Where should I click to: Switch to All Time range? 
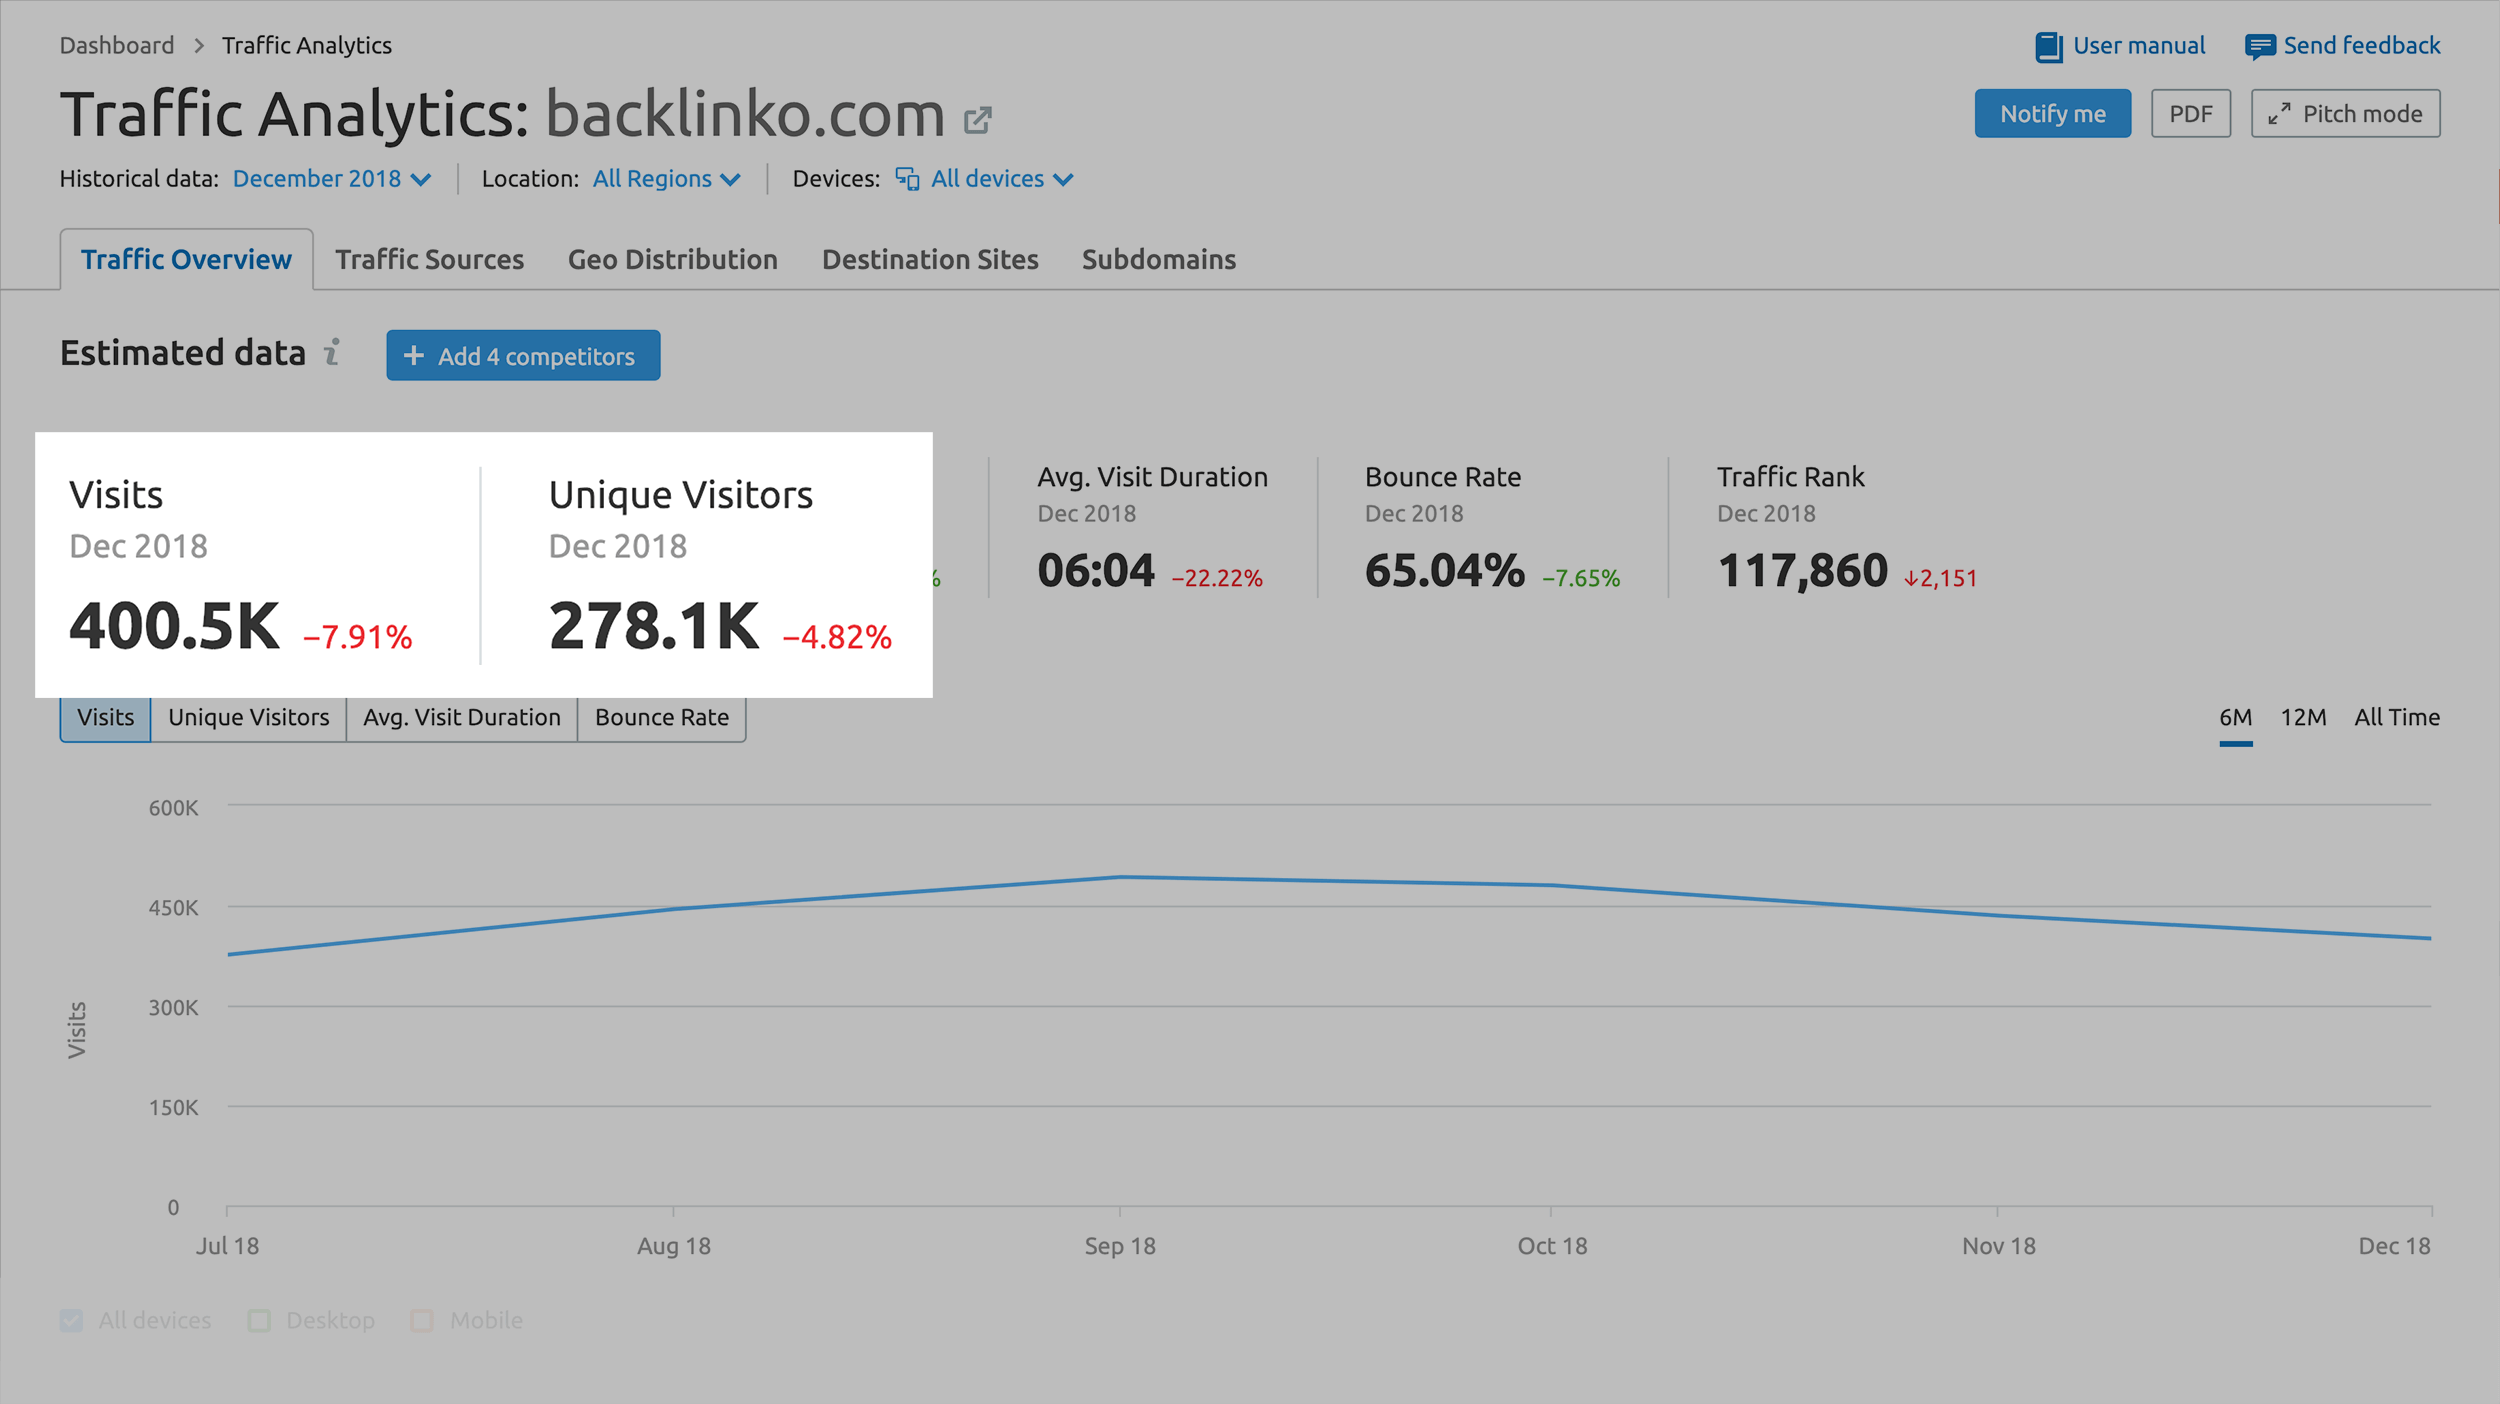(2400, 716)
